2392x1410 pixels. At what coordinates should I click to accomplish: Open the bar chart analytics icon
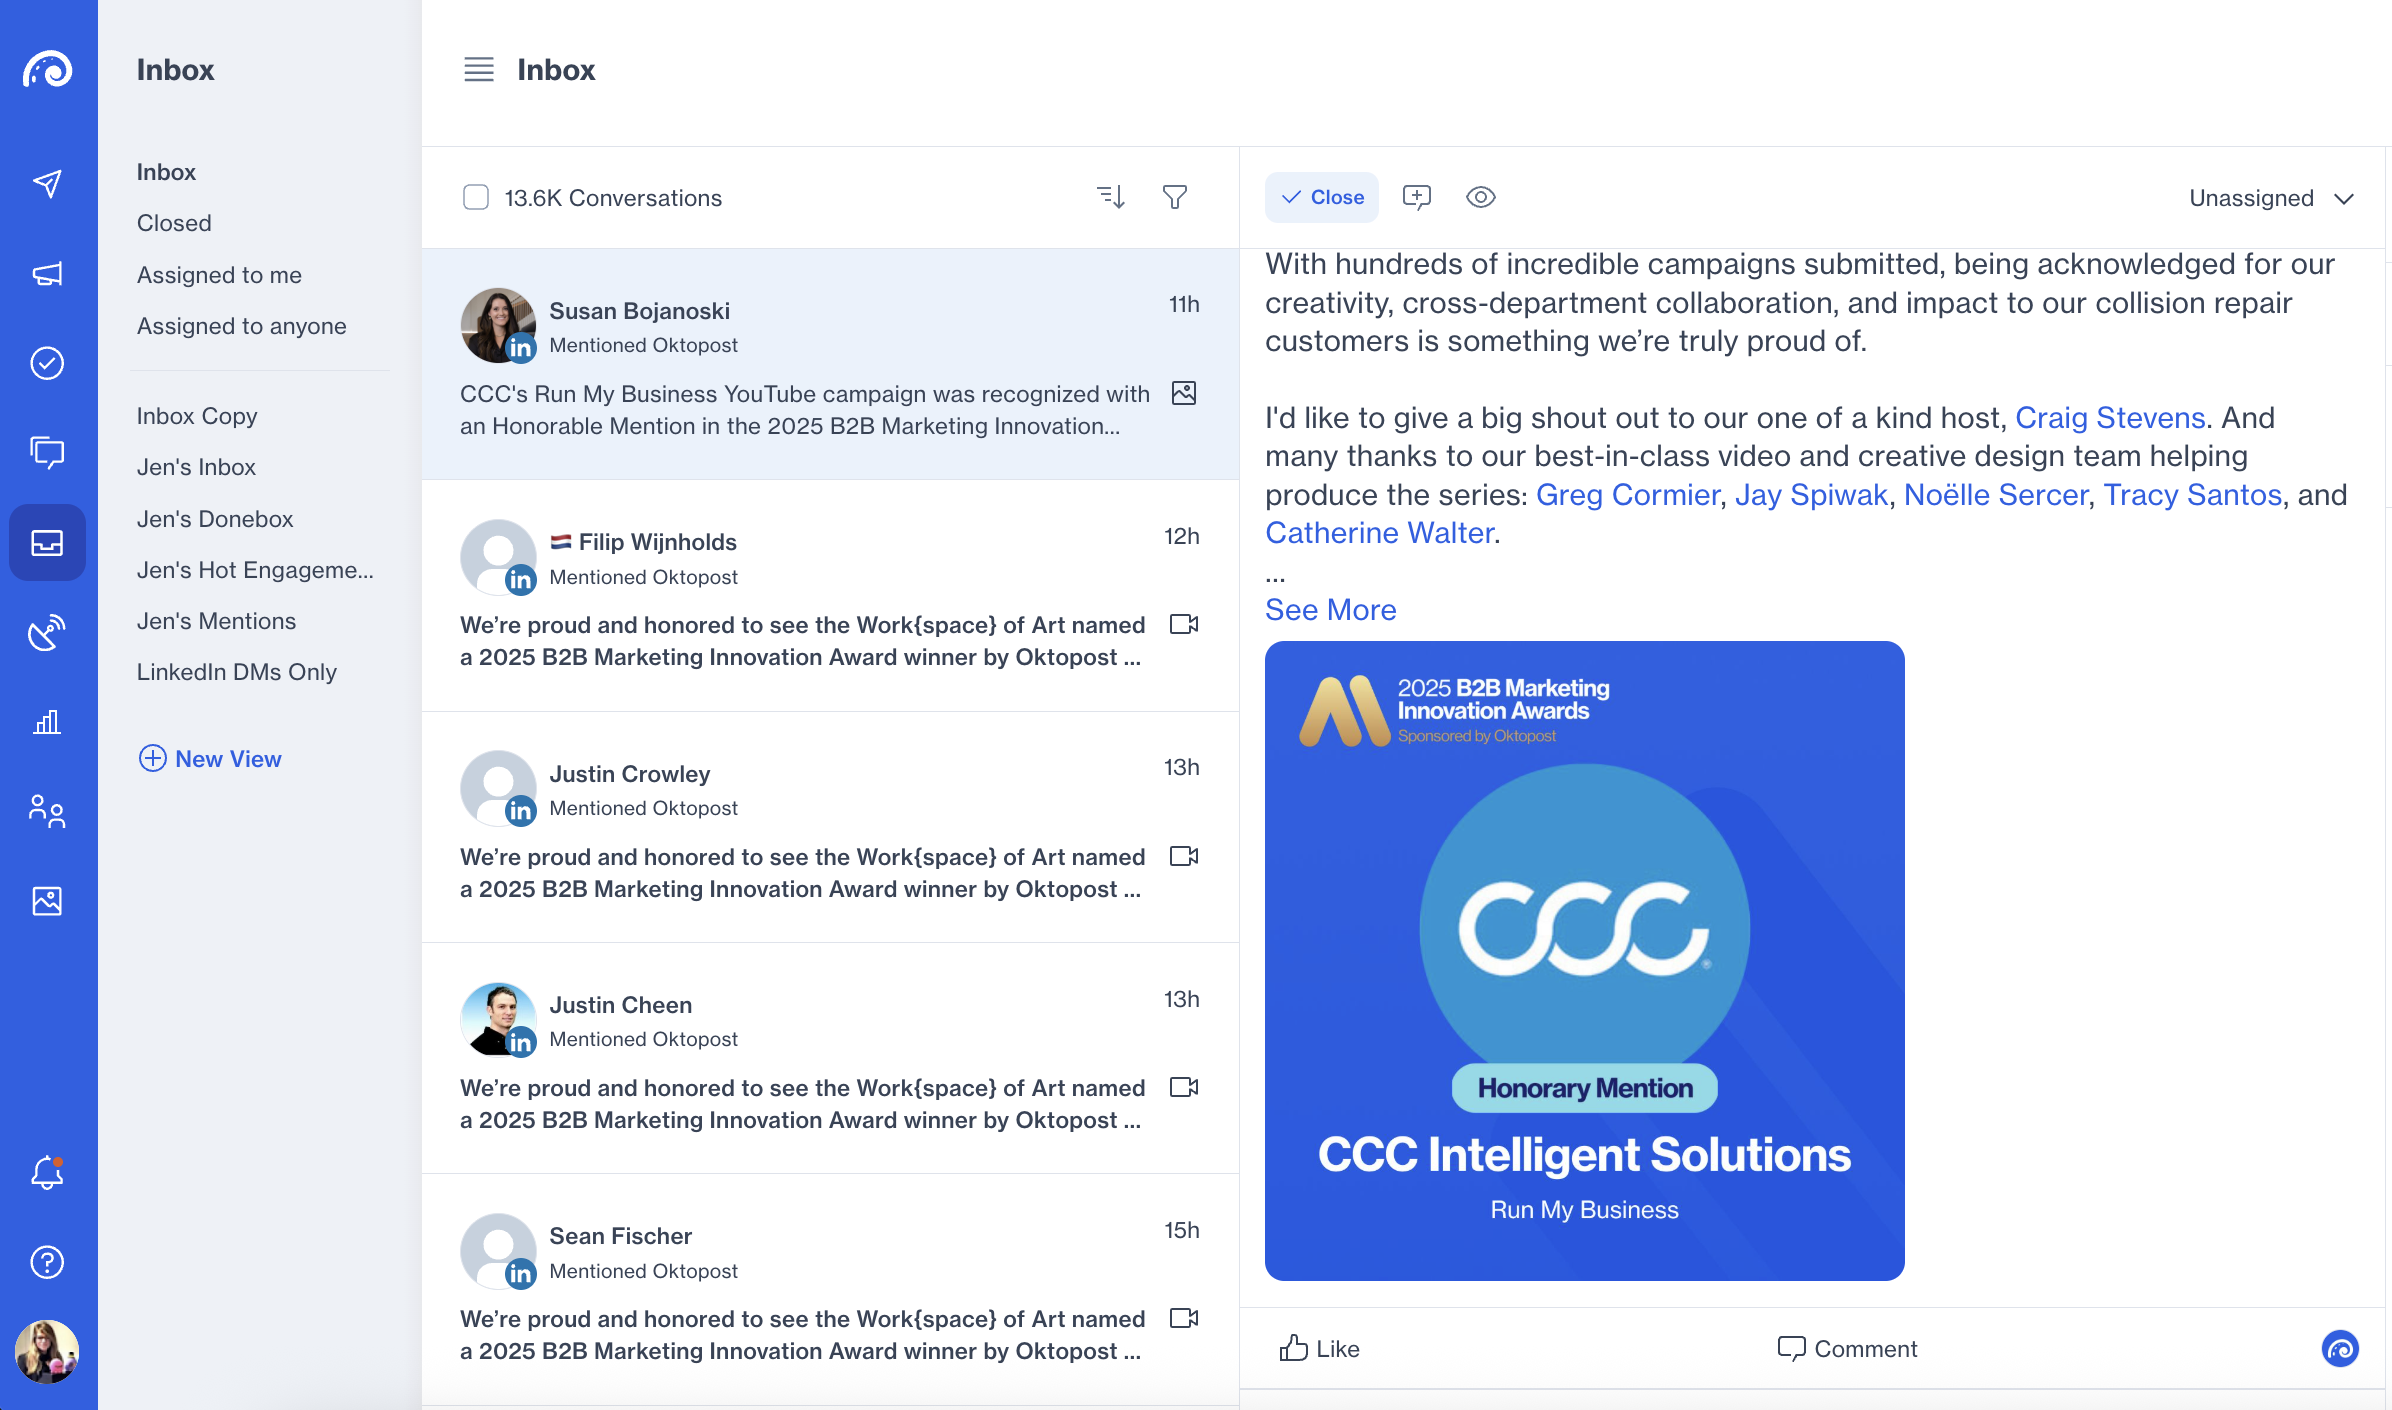(x=47, y=722)
